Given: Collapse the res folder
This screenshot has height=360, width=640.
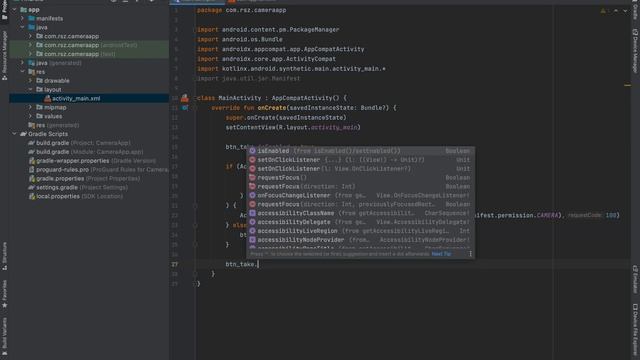Looking at the screenshot, I should (x=23, y=72).
